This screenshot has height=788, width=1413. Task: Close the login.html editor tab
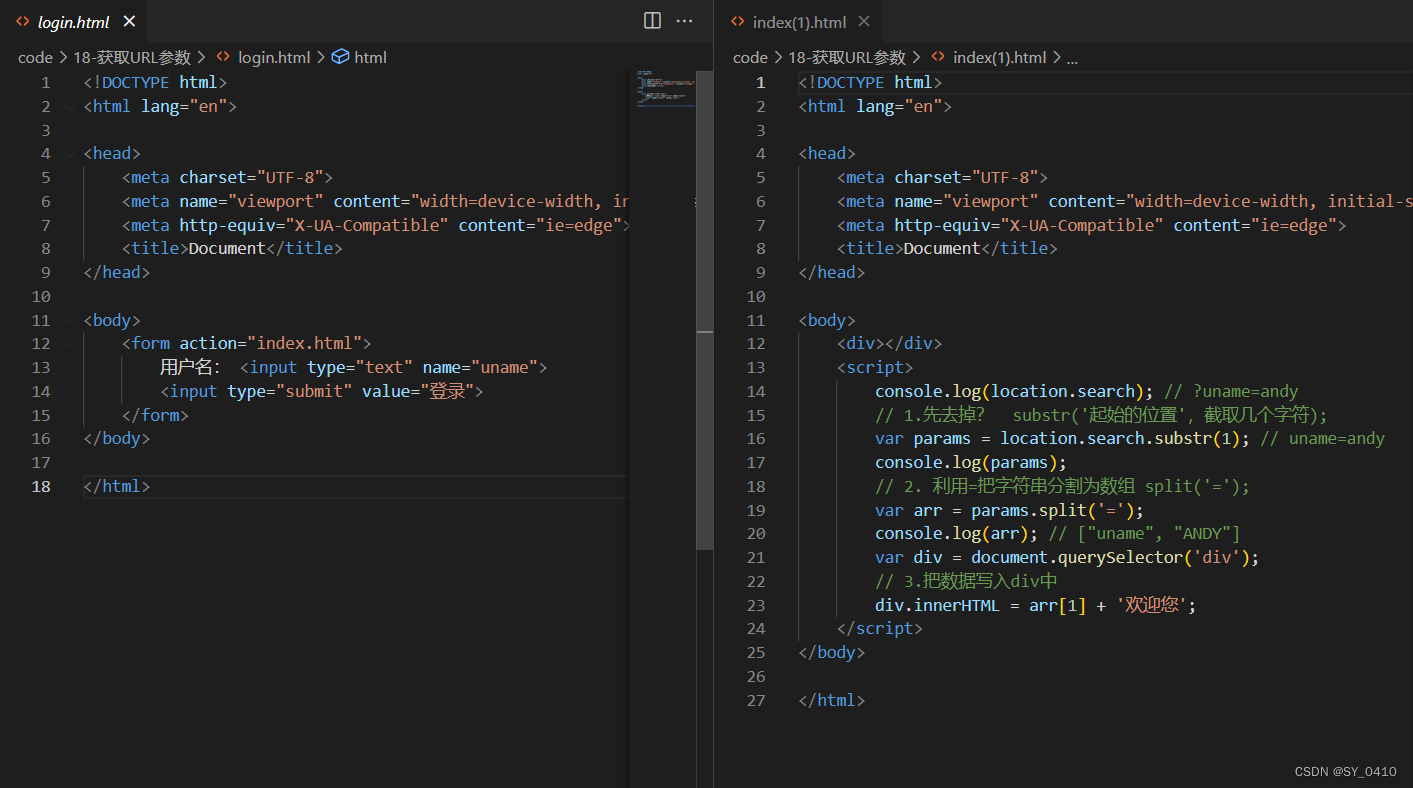pyautogui.click(x=128, y=21)
